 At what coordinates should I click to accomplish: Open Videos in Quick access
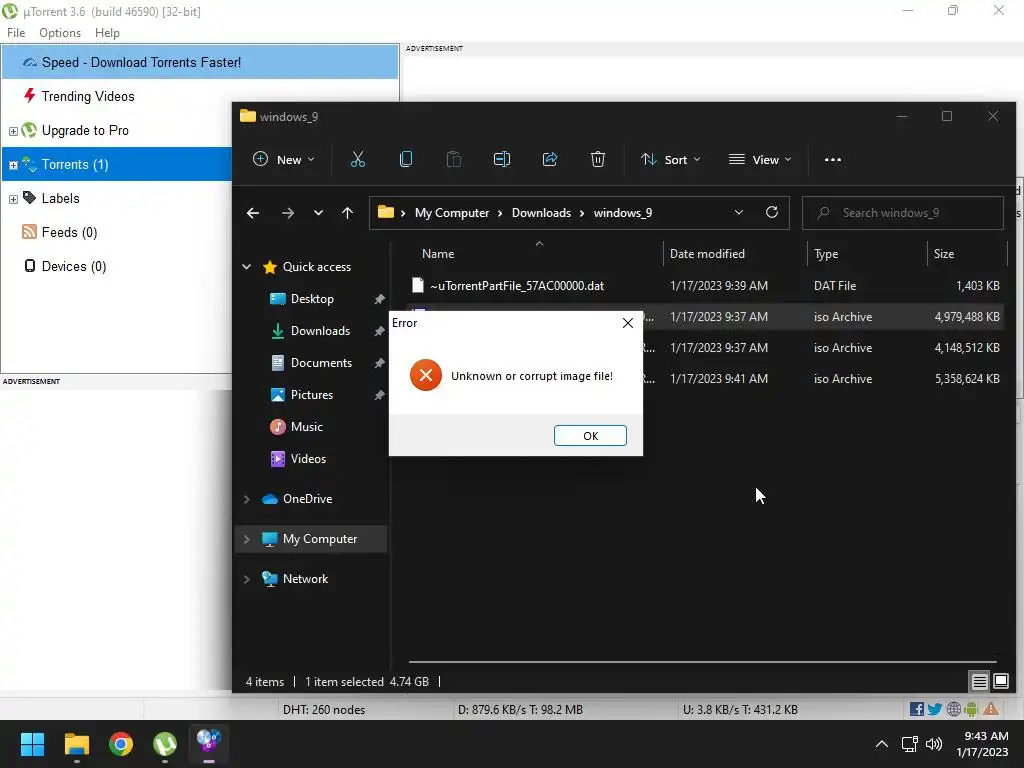click(x=308, y=458)
